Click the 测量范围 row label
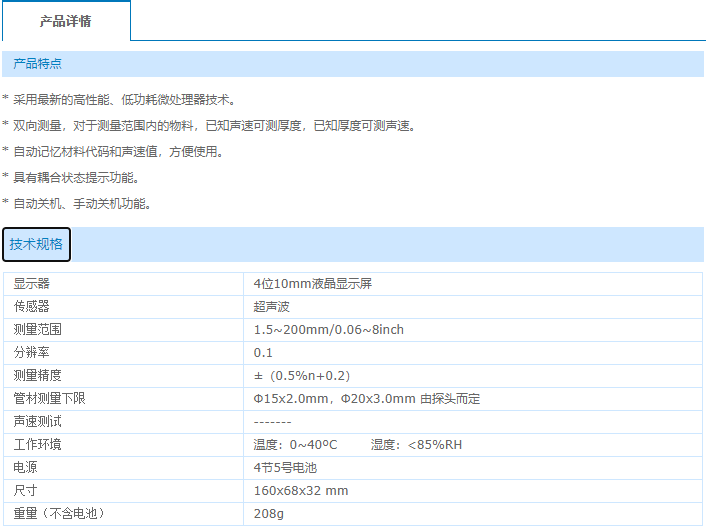This screenshot has width=706, height=531. click(37, 330)
